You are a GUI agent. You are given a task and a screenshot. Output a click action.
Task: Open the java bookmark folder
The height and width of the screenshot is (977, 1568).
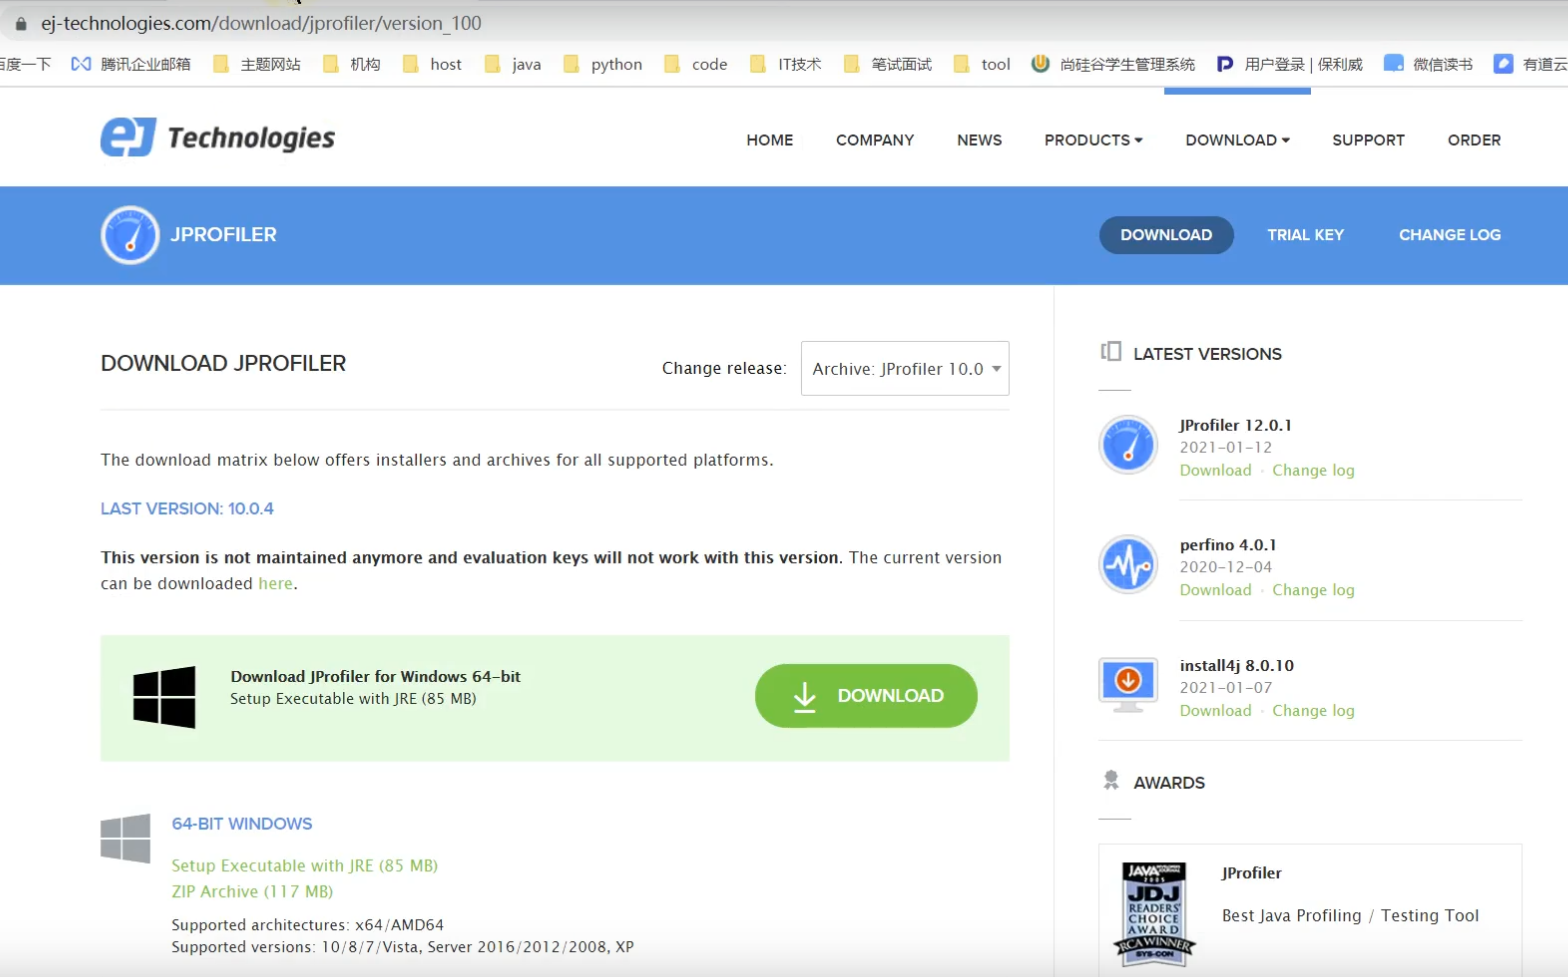pyautogui.click(x=513, y=64)
